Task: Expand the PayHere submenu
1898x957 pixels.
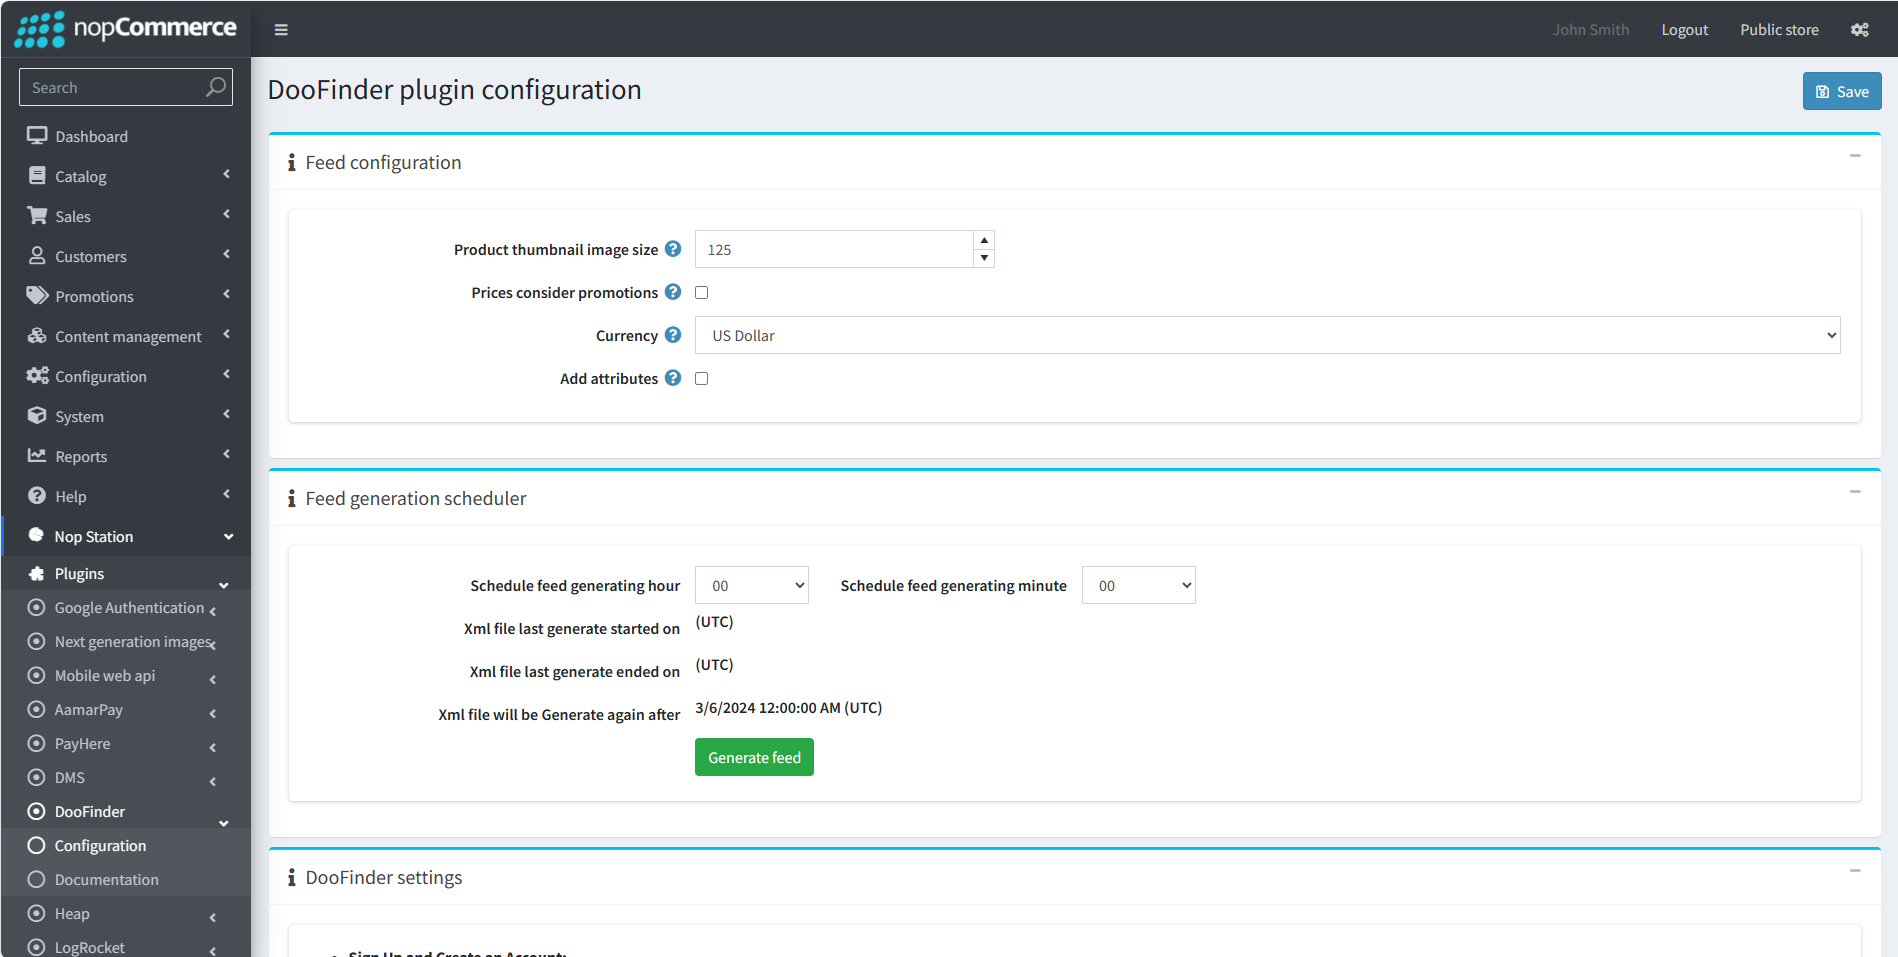Action: coord(212,747)
